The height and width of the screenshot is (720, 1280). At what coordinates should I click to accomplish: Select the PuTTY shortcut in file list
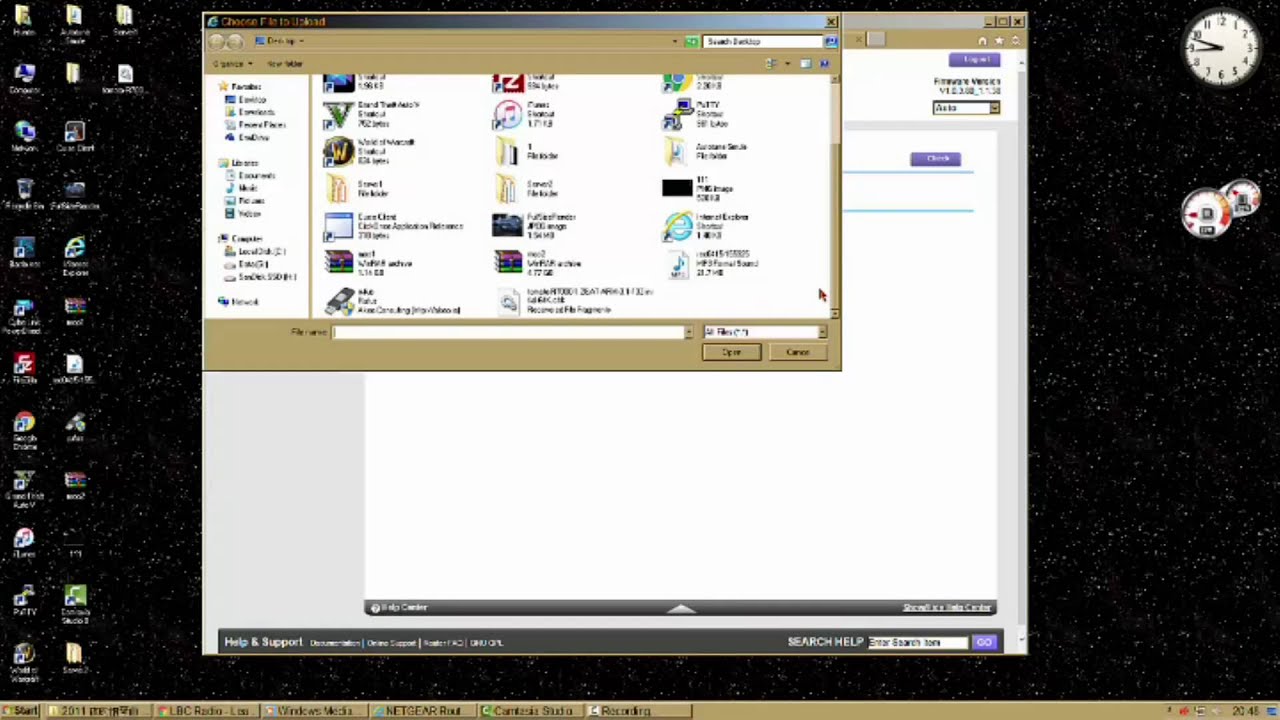pos(693,114)
